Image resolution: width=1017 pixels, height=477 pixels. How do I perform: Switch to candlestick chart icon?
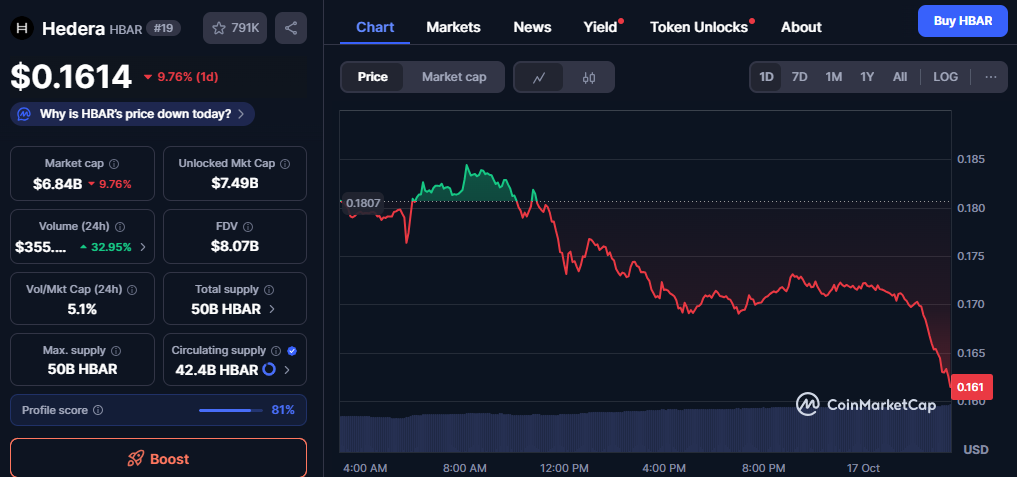pos(589,77)
